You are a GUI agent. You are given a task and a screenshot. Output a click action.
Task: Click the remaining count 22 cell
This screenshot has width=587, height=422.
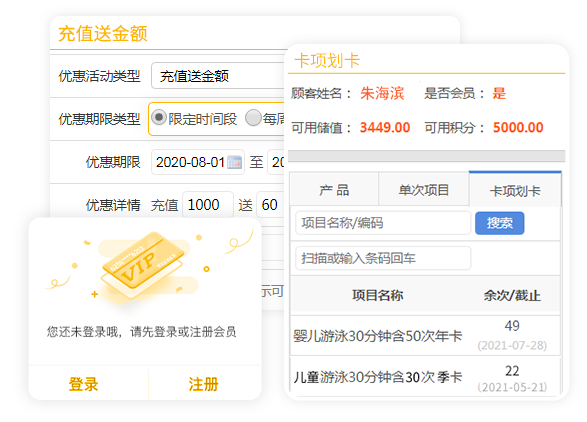click(x=512, y=371)
